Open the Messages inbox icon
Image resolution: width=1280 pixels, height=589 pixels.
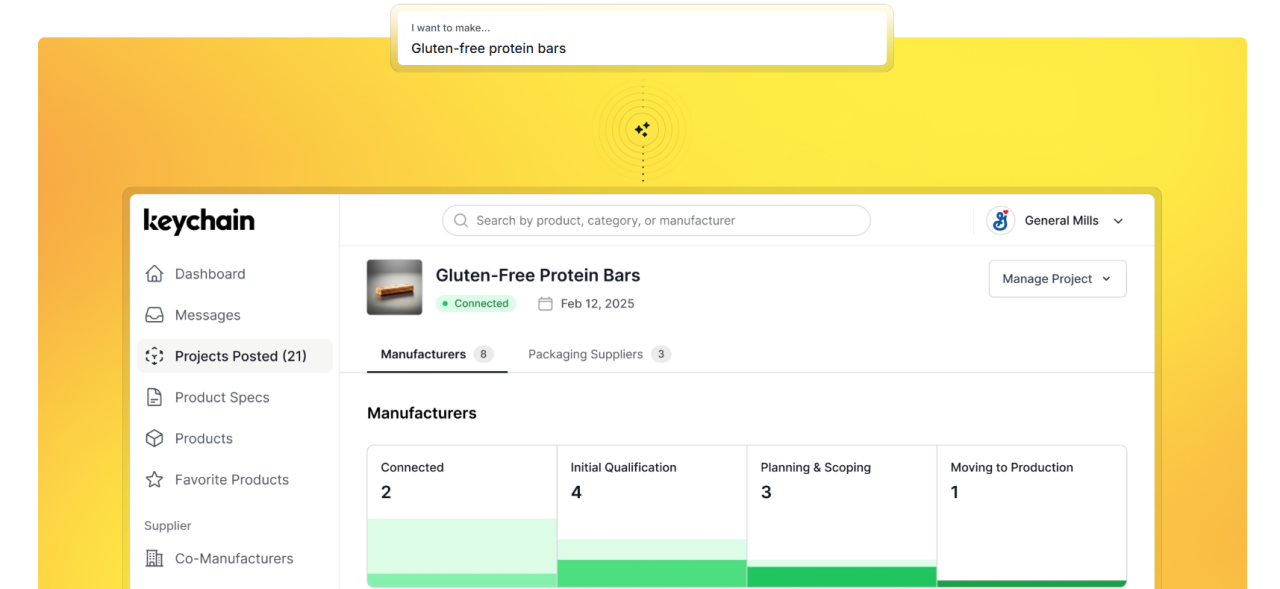tap(154, 315)
